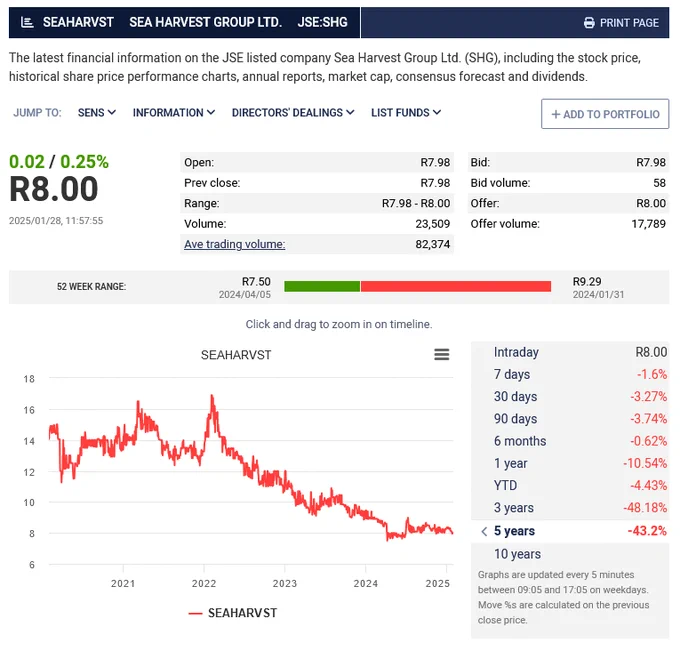680x651 pixels.
Task: Click the Bid volume value 58
Action: tap(659, 183)
